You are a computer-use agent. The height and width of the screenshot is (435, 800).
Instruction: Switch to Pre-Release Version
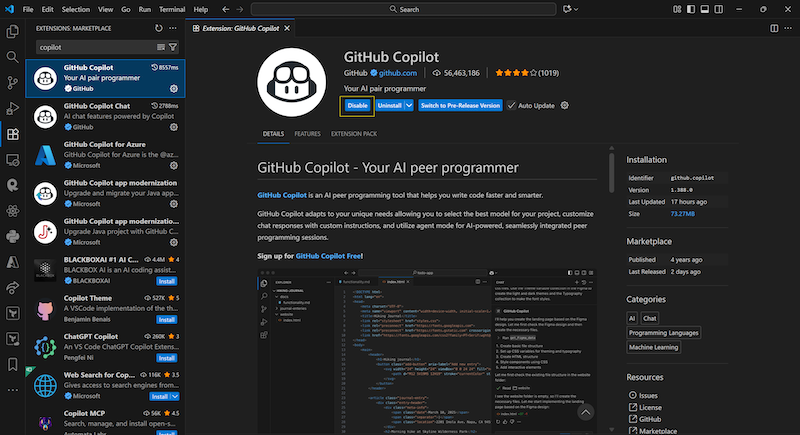pyautogui.click(x=460, y=106)
